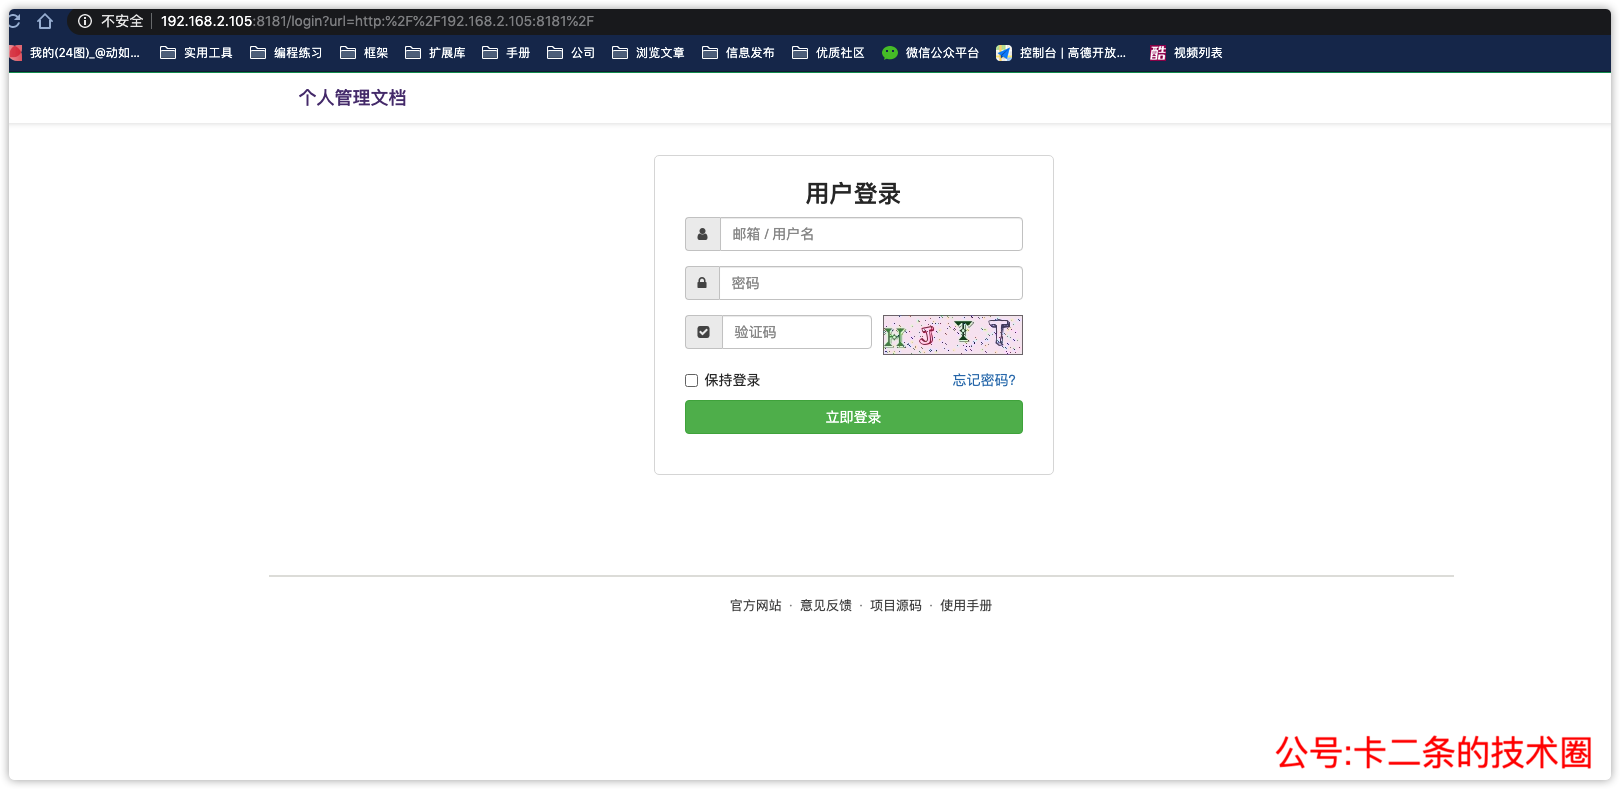Click the lock icon beside password field
Screen dimensions: 1620x789
click(702, 283)
